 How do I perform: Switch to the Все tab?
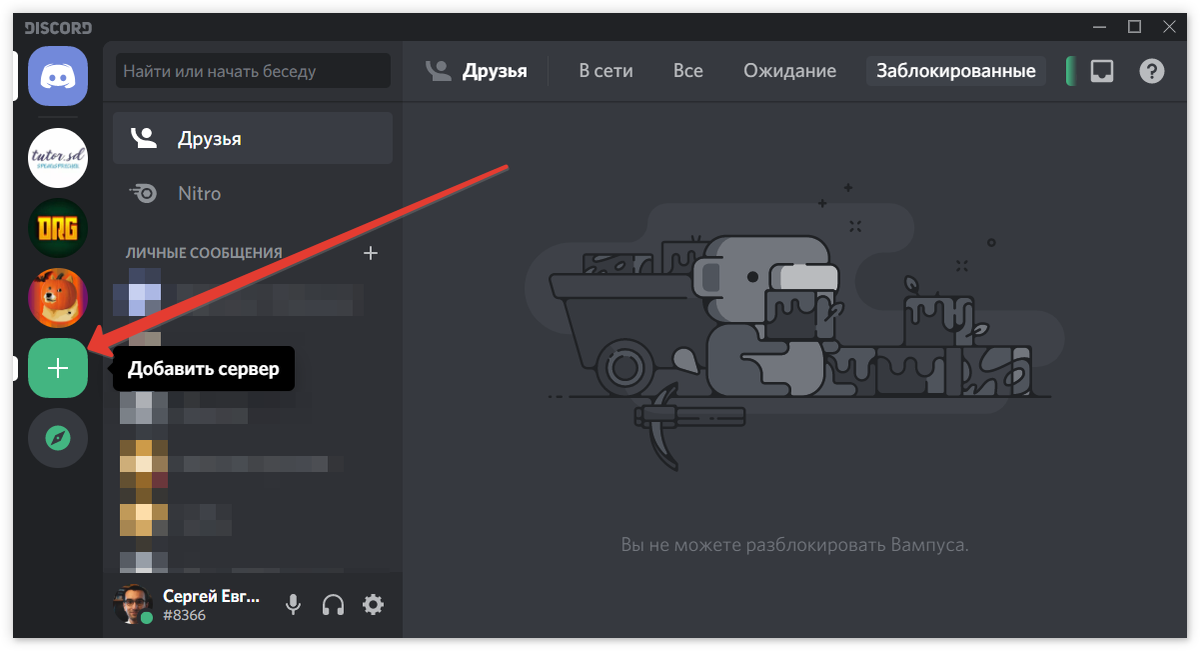[688, 71]
